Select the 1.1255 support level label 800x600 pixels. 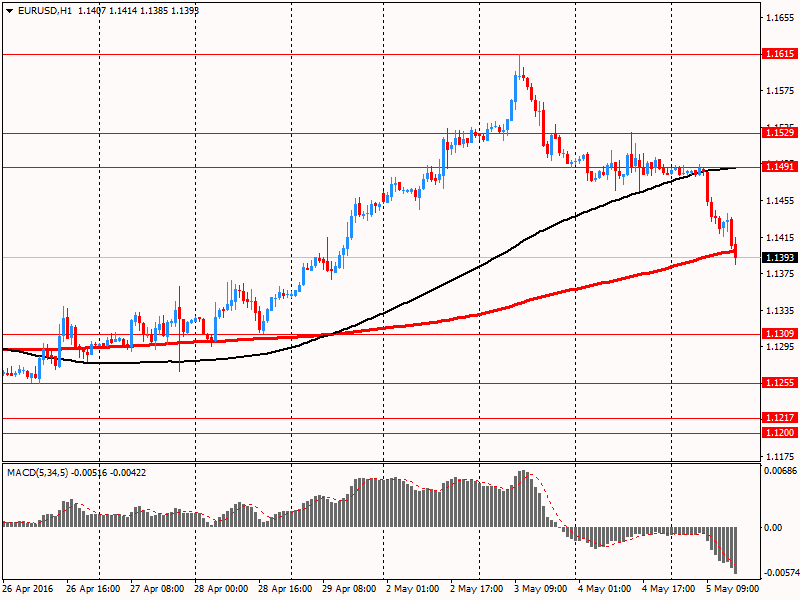click(780, 383)
